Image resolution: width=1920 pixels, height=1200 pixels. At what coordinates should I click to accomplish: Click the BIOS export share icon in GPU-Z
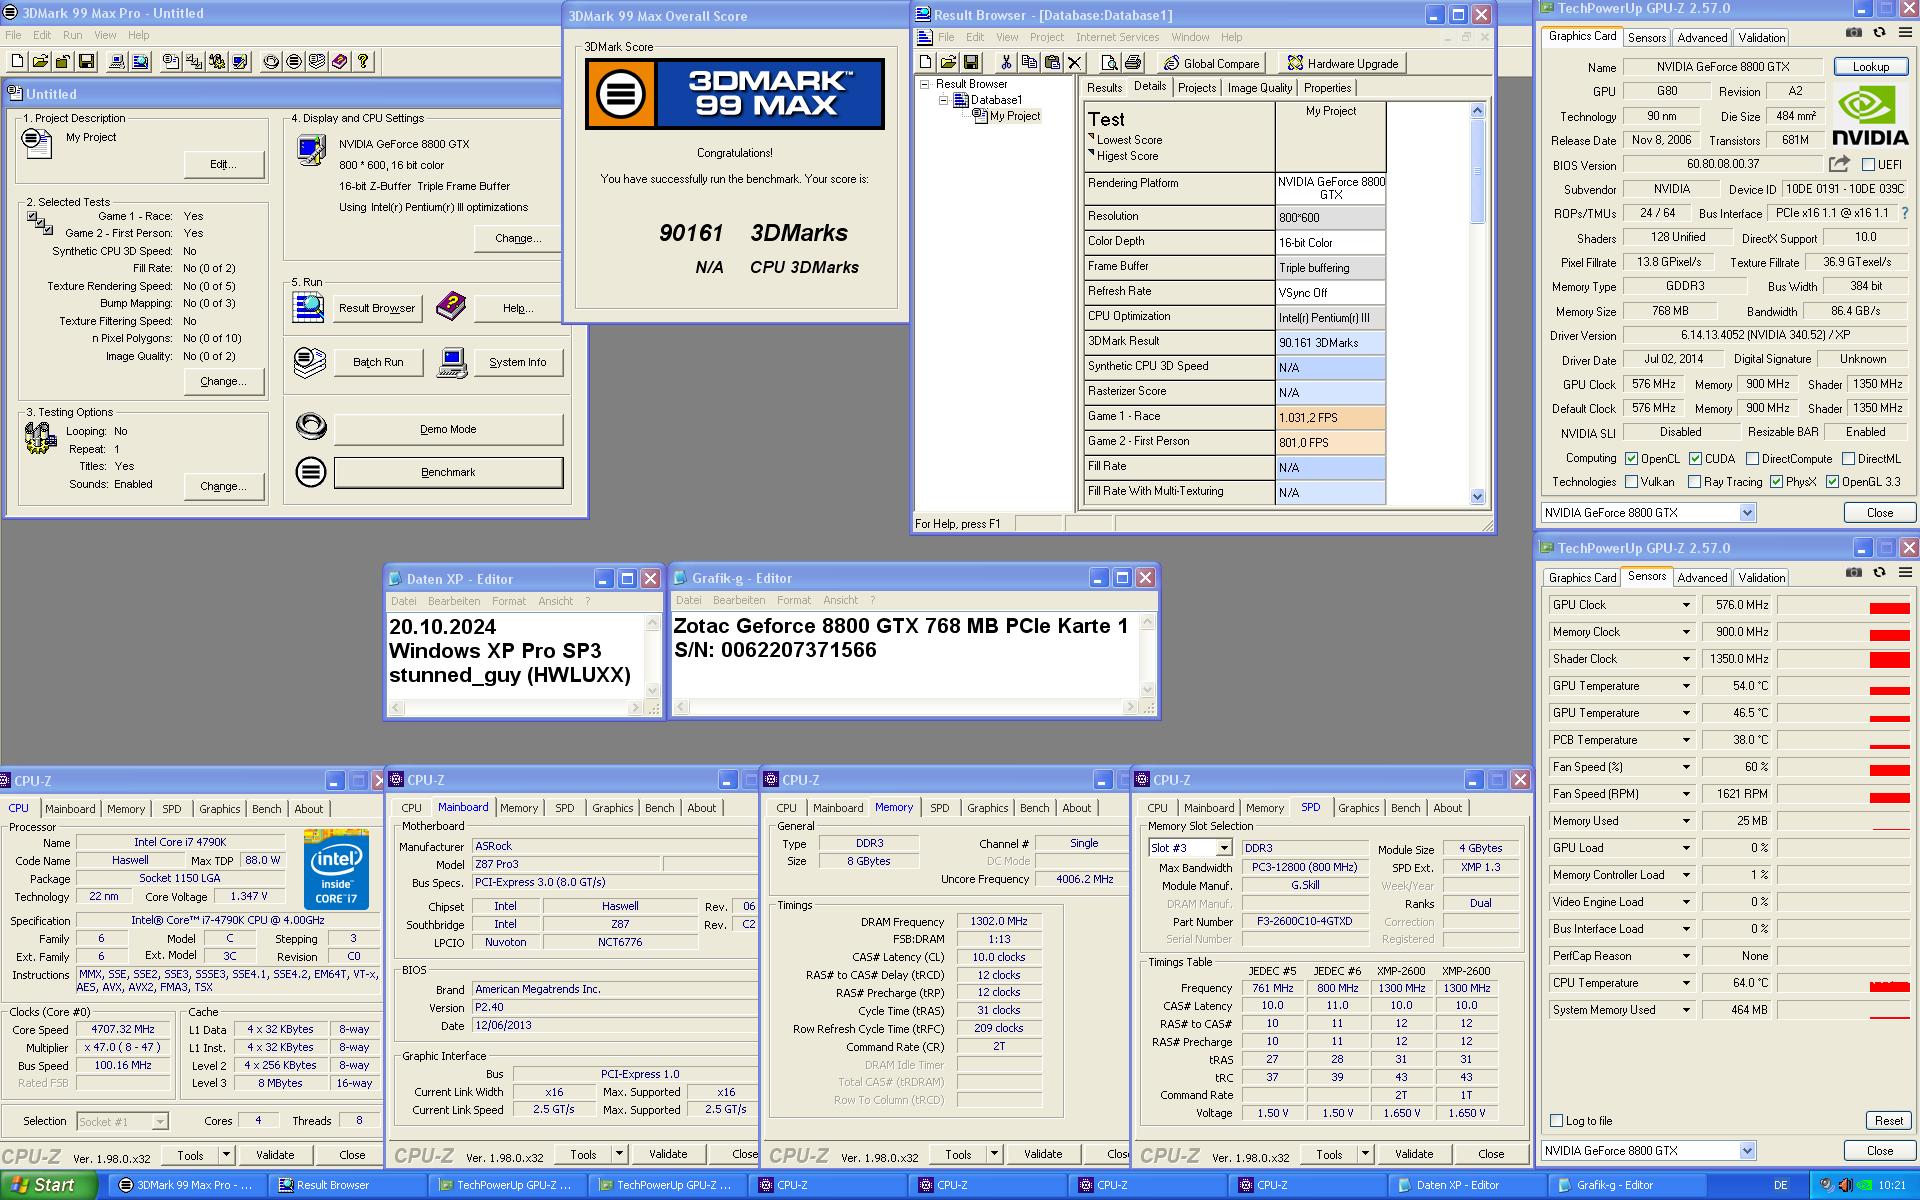(x=1839, y=164)
